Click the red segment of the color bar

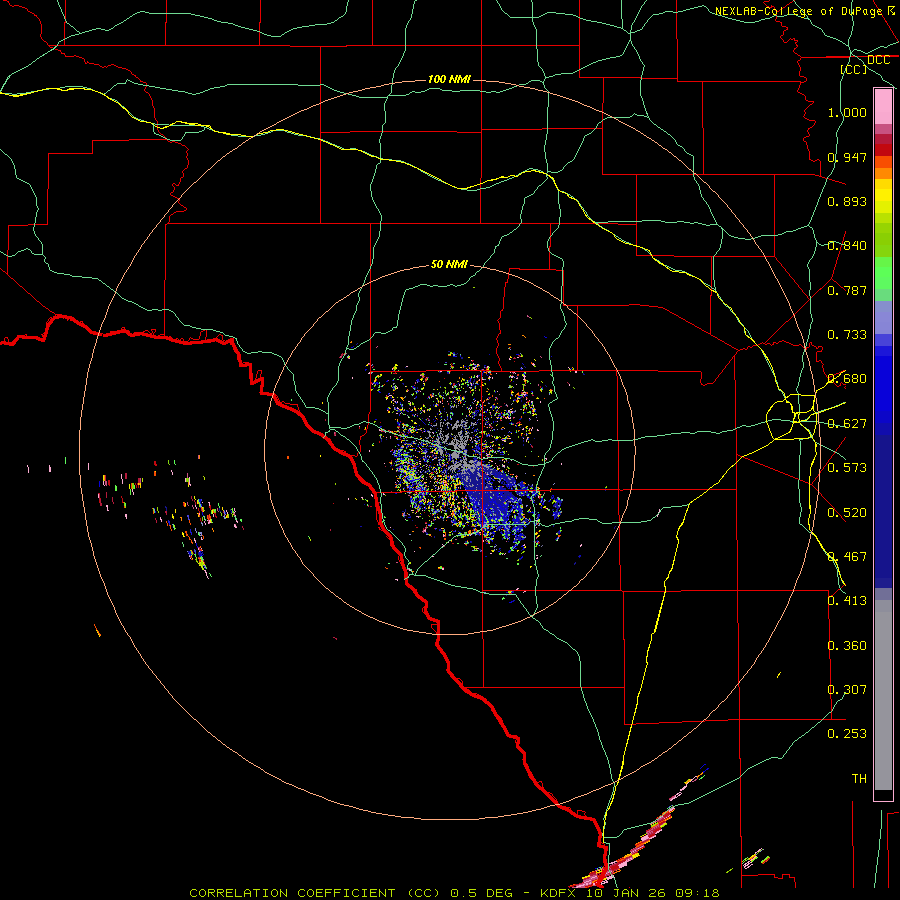pyautogui.click(x=883, y=149)
